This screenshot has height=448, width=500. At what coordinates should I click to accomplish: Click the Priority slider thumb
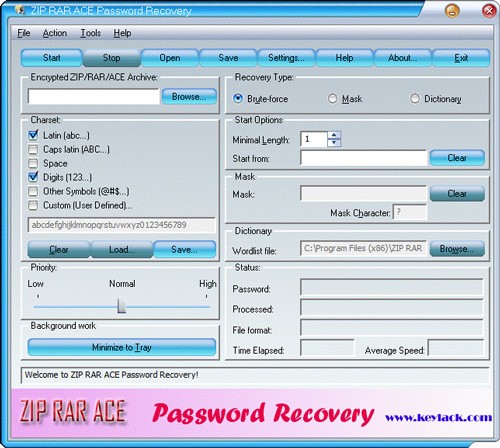click(x=121, y=306)
